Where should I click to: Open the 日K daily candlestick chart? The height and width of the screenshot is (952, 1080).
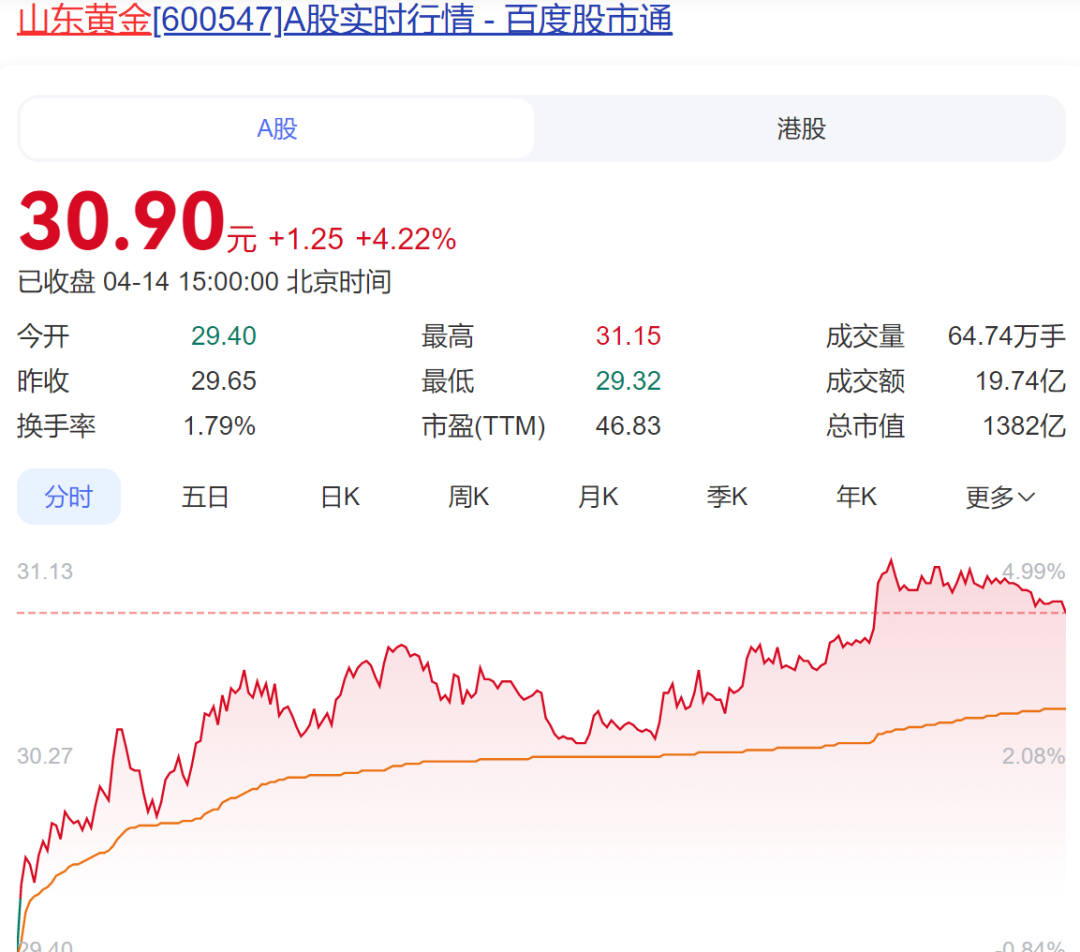[x=339, y=496]
